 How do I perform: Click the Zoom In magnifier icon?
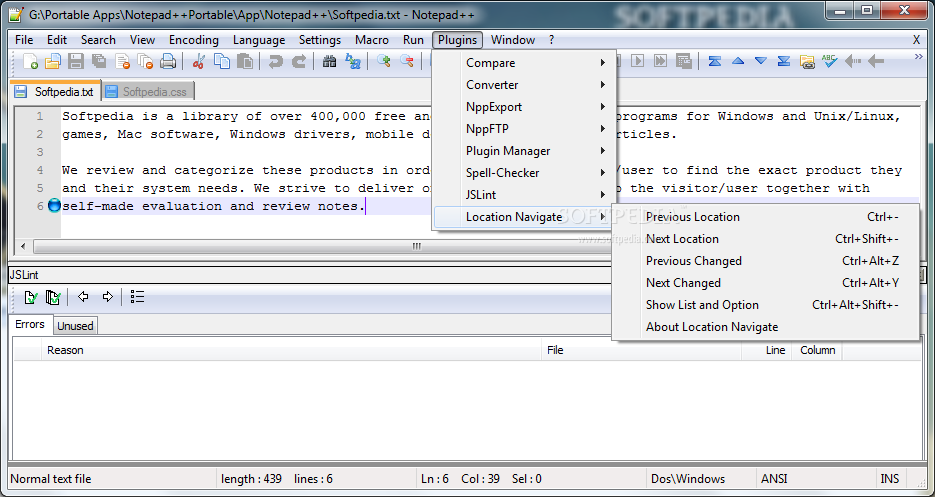click(x=383, y=61)
